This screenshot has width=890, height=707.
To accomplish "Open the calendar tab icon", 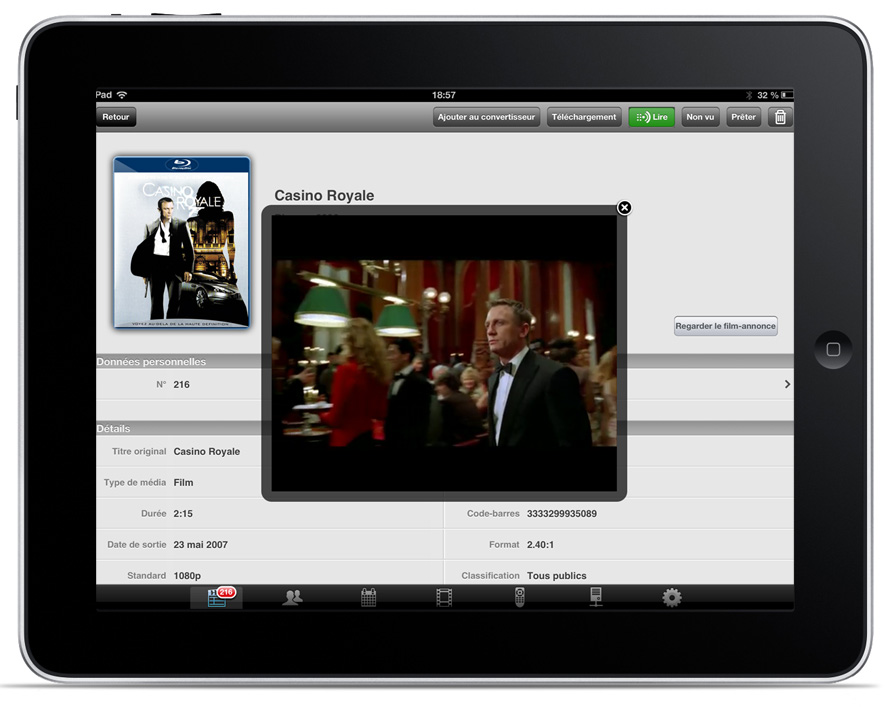I will (x=368, y=597).
